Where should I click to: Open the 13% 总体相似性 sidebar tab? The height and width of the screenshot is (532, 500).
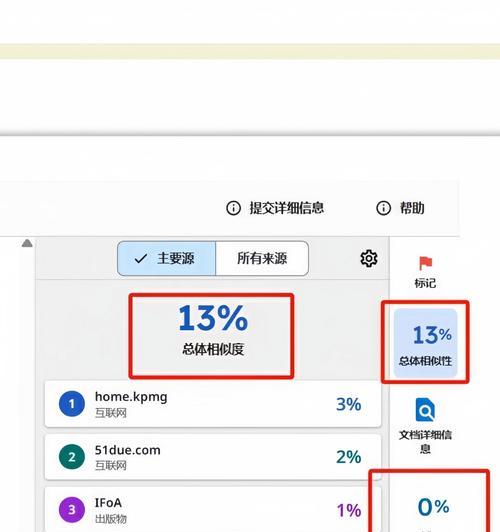point(425,343)
